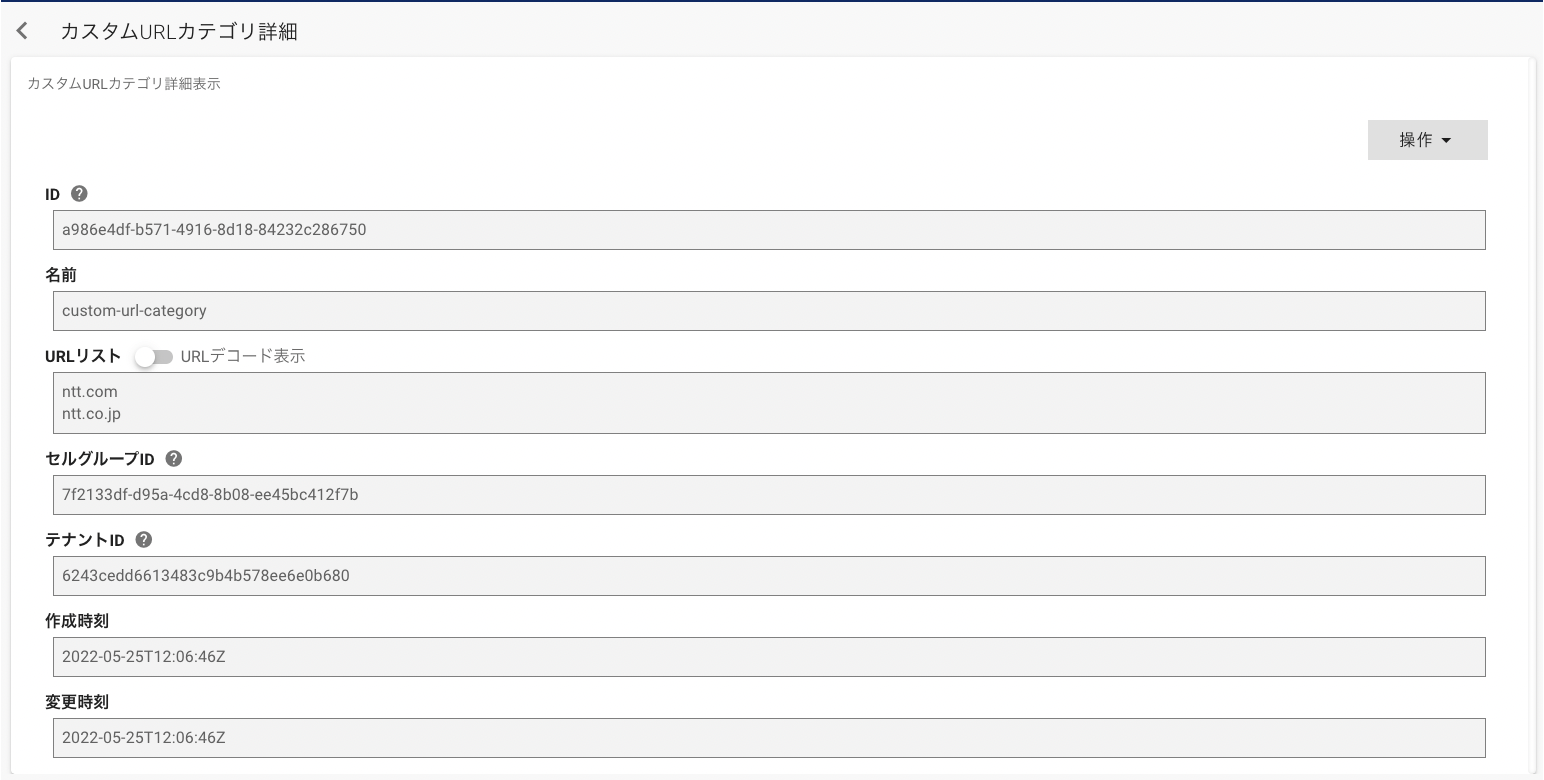The height and width of the screenshot is (780, 1544).
Task: Click the URLリスト label
Action: (83, 356)
